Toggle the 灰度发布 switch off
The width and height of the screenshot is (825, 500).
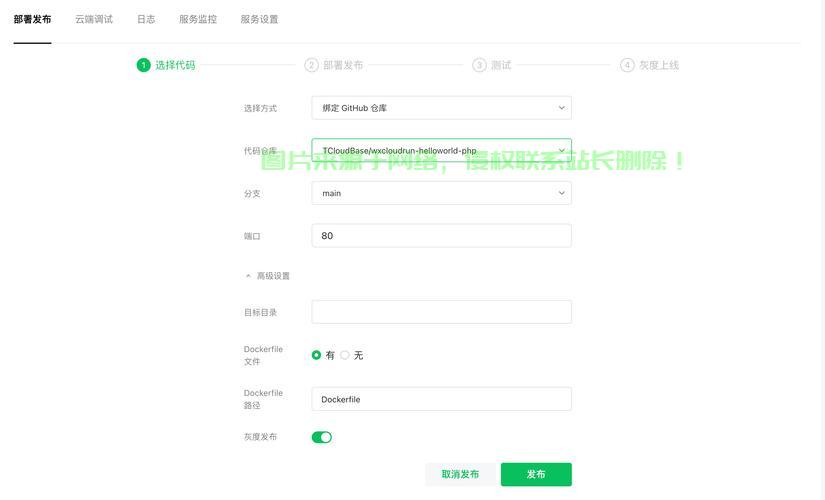tap(321, 437)
